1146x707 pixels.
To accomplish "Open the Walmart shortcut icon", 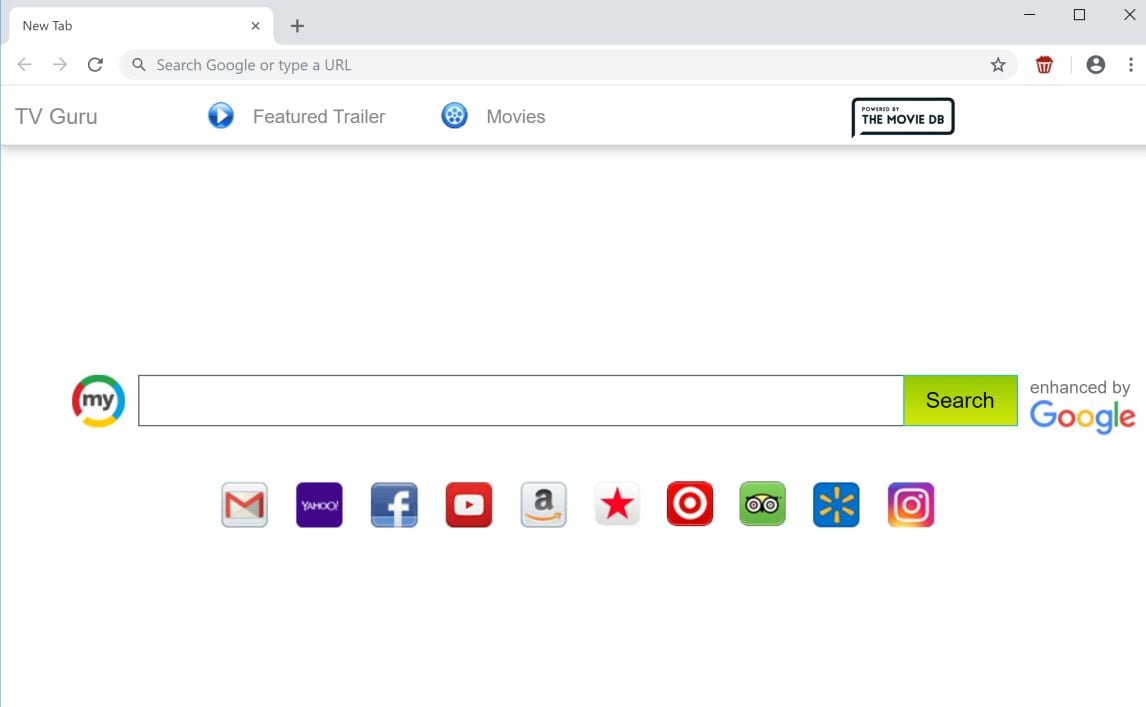I will 836,504.
